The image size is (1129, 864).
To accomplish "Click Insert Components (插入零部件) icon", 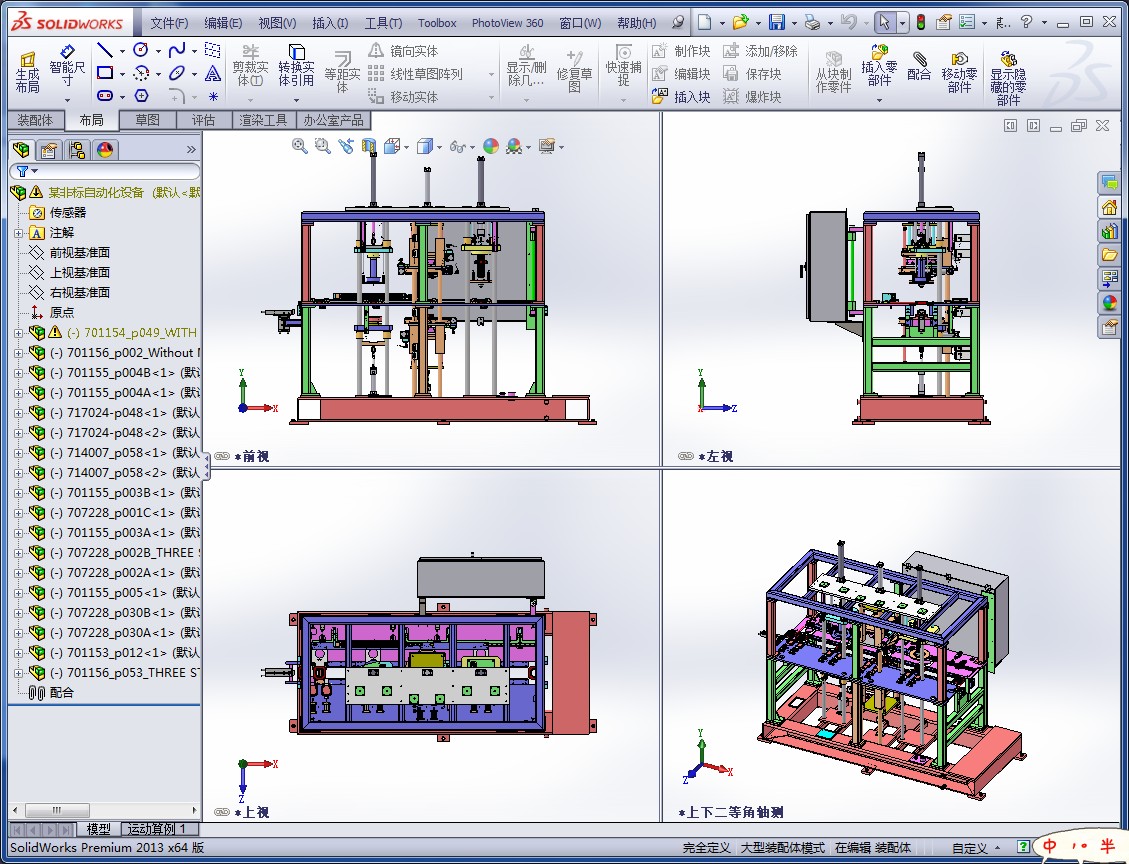I will click(x=879, y=63).
